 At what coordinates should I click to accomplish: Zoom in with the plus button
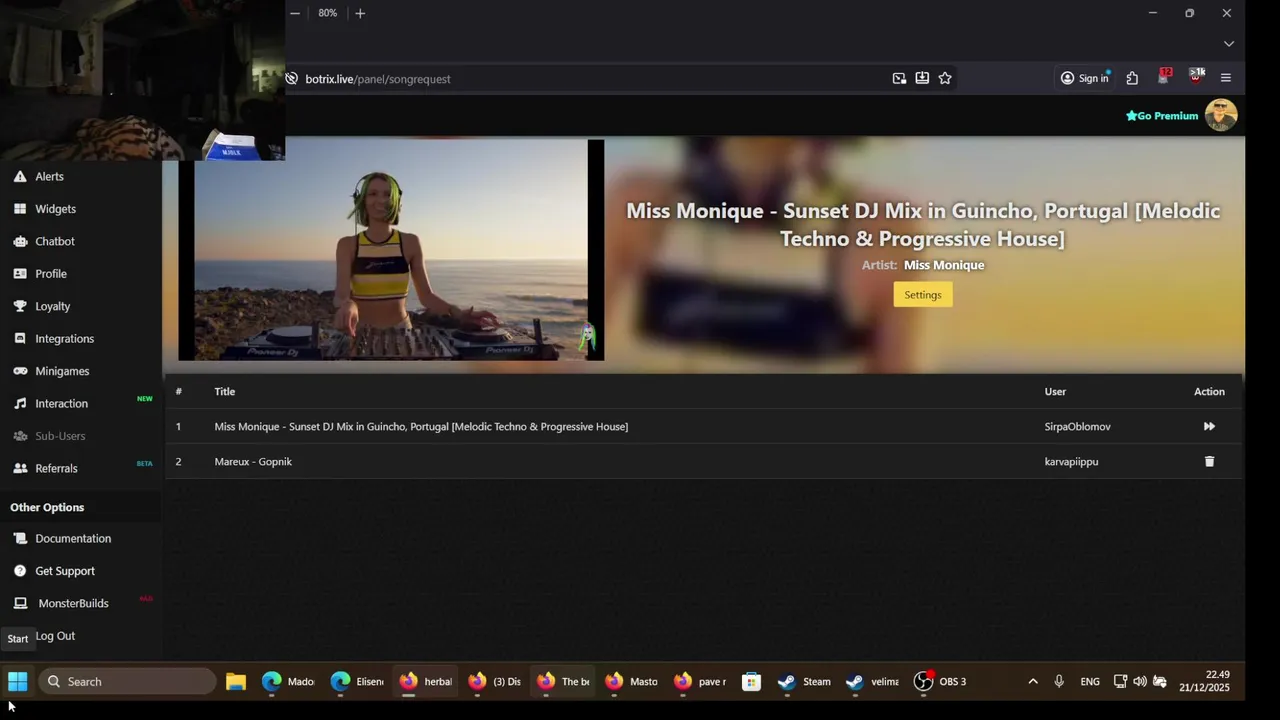tap(360, 13)
